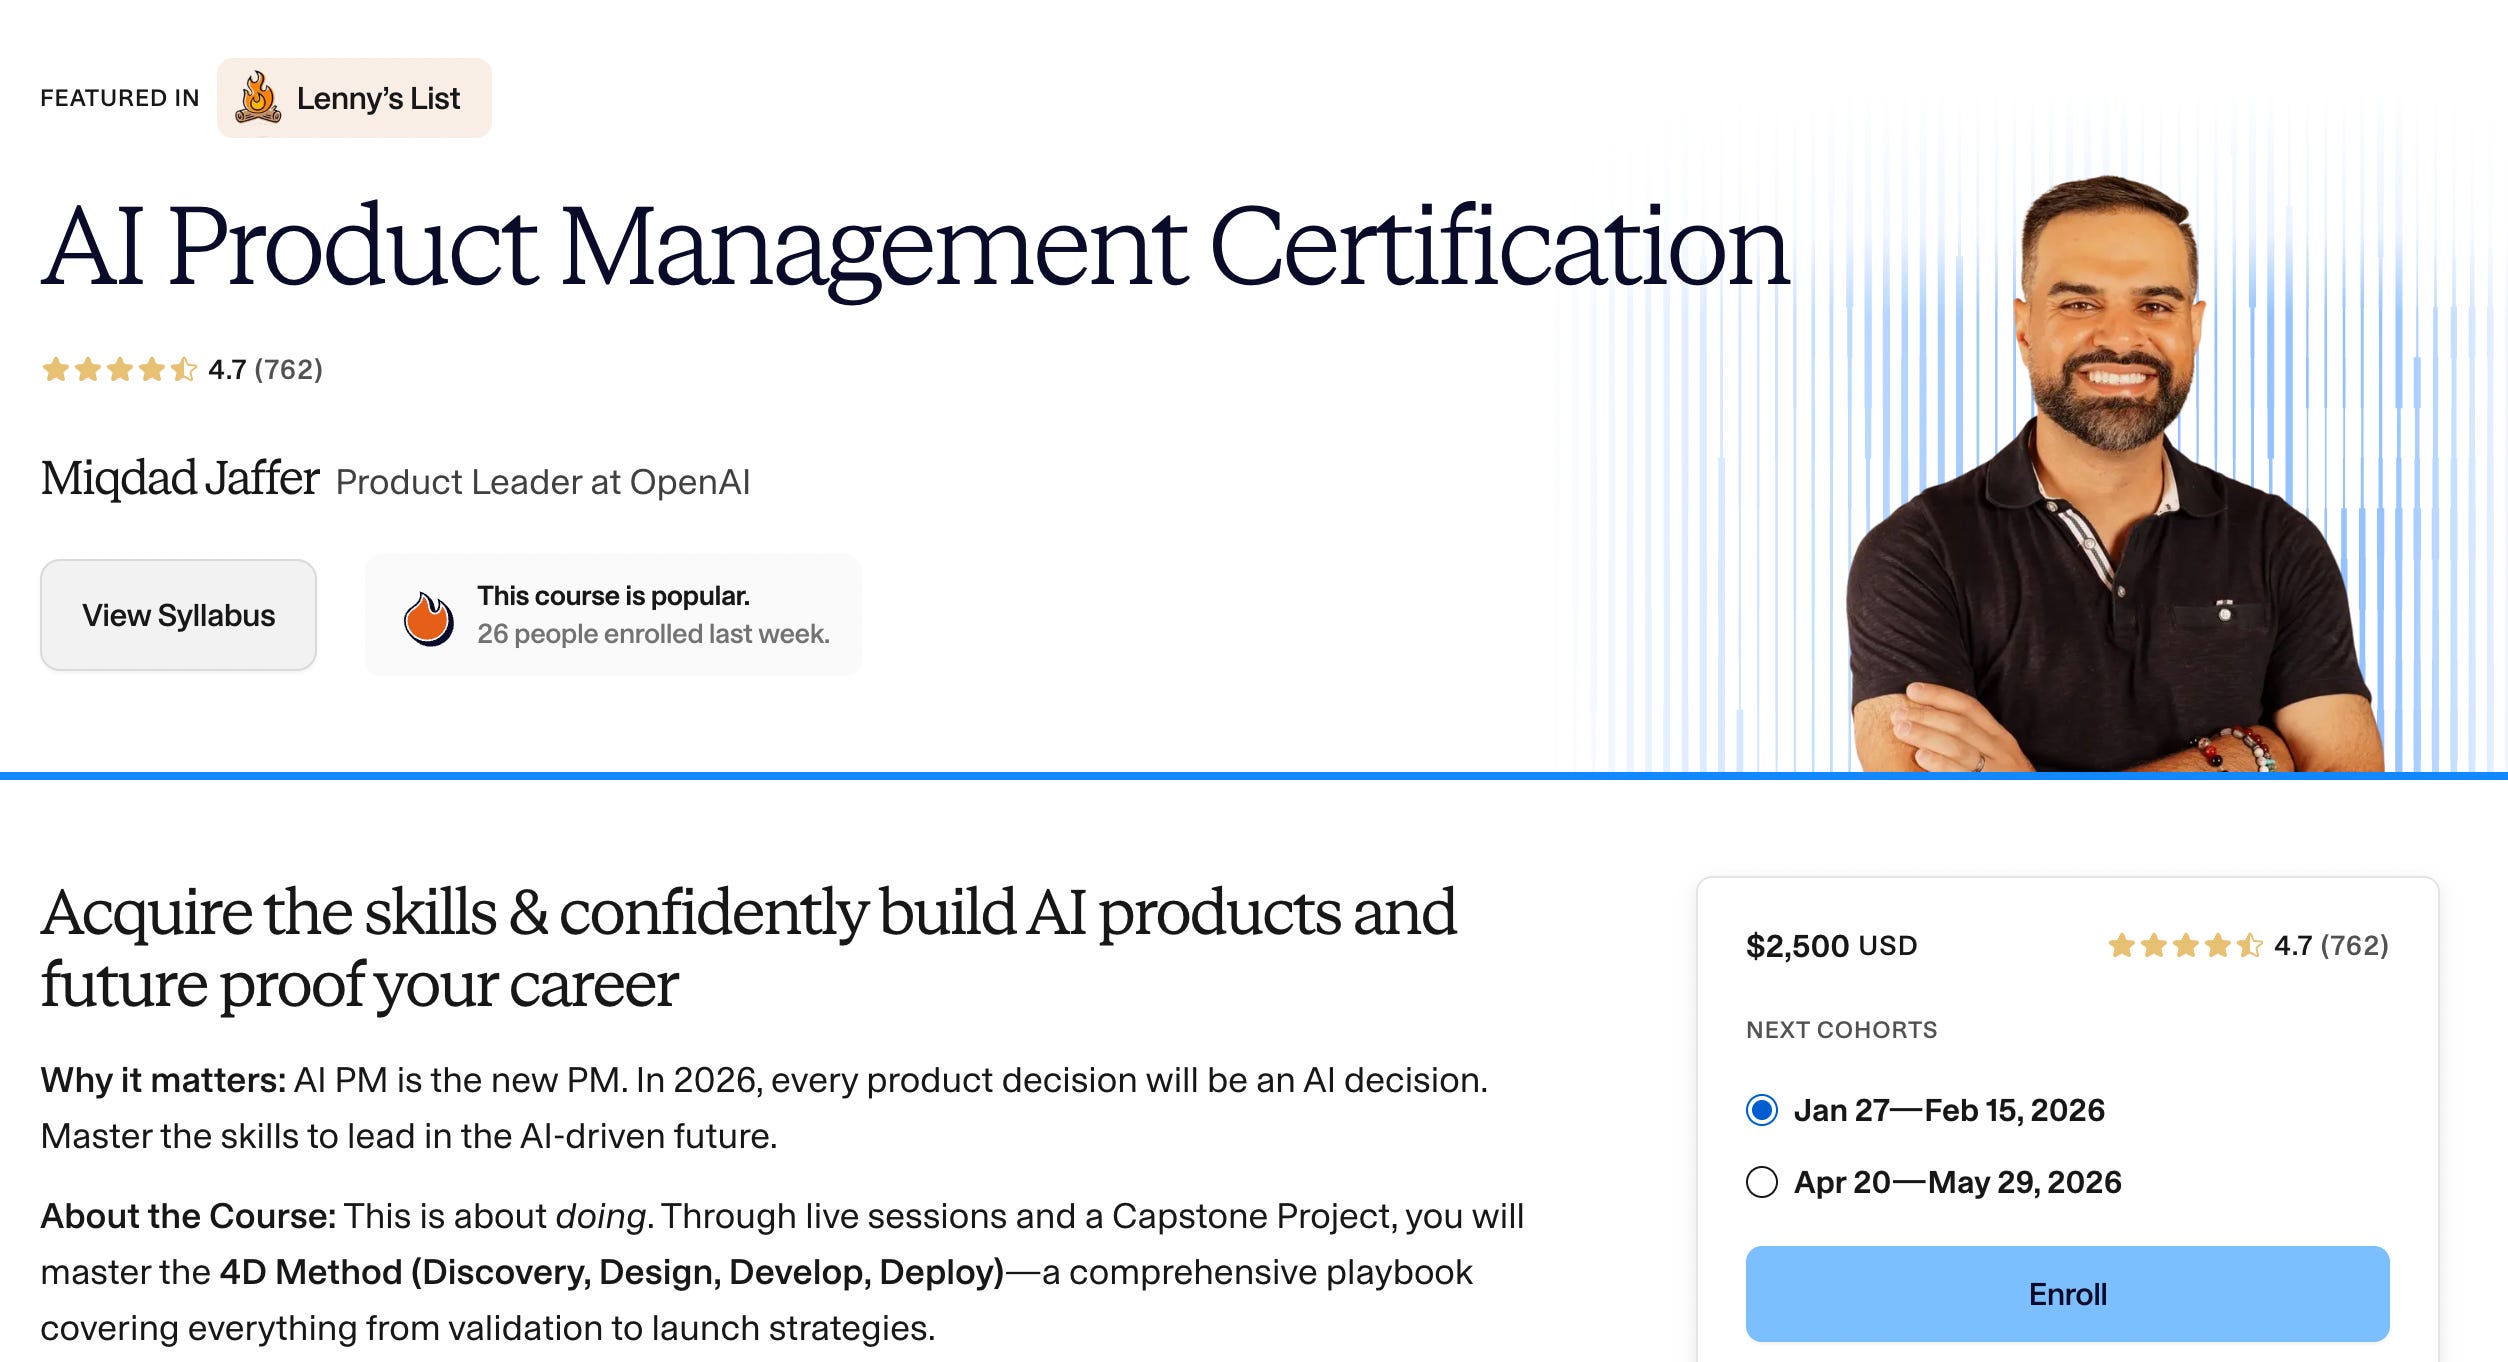Click the third star in the header rating
The image size is (2508, 1362).
point(120,370)
